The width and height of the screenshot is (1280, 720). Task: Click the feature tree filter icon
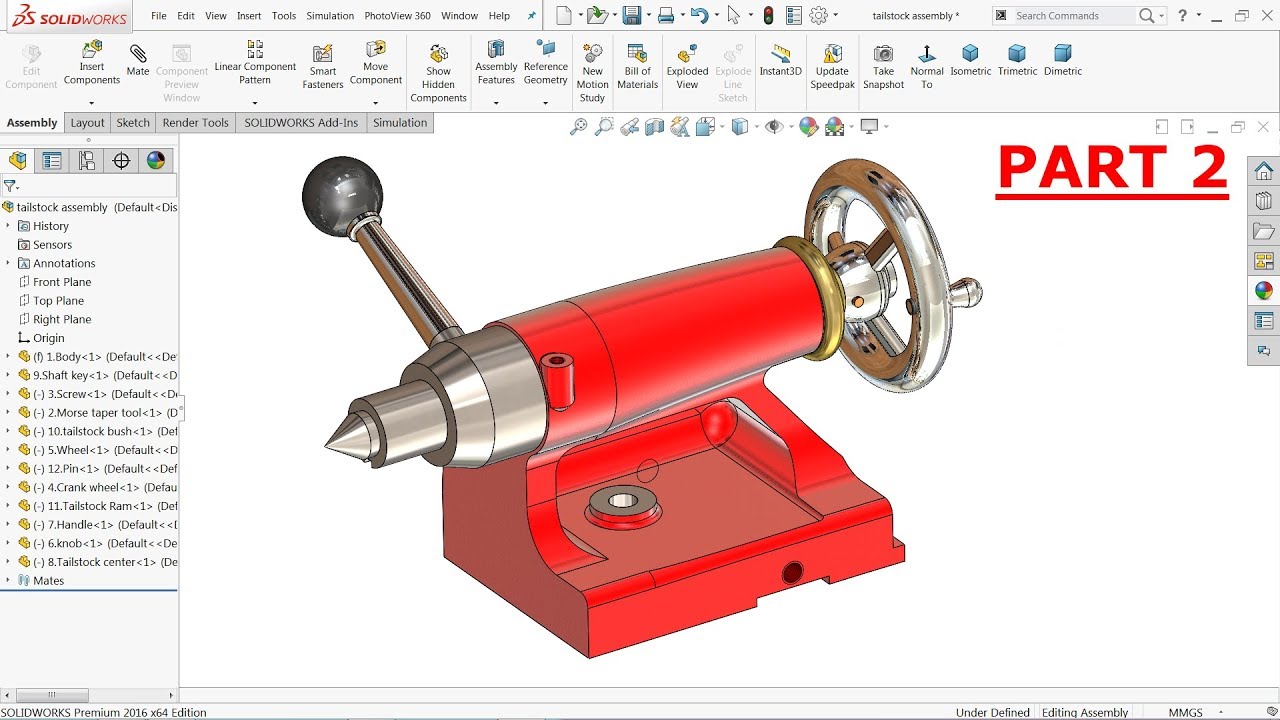coord(9,186)
